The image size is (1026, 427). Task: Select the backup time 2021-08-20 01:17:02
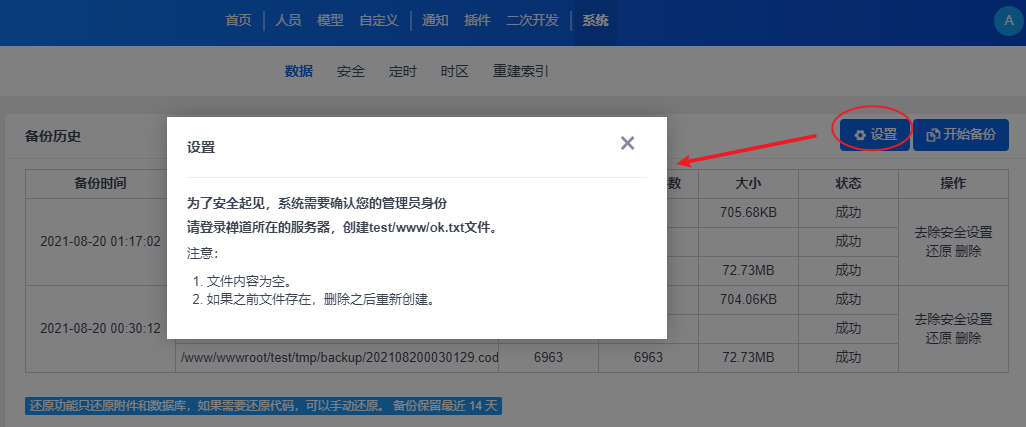[100, 241]
